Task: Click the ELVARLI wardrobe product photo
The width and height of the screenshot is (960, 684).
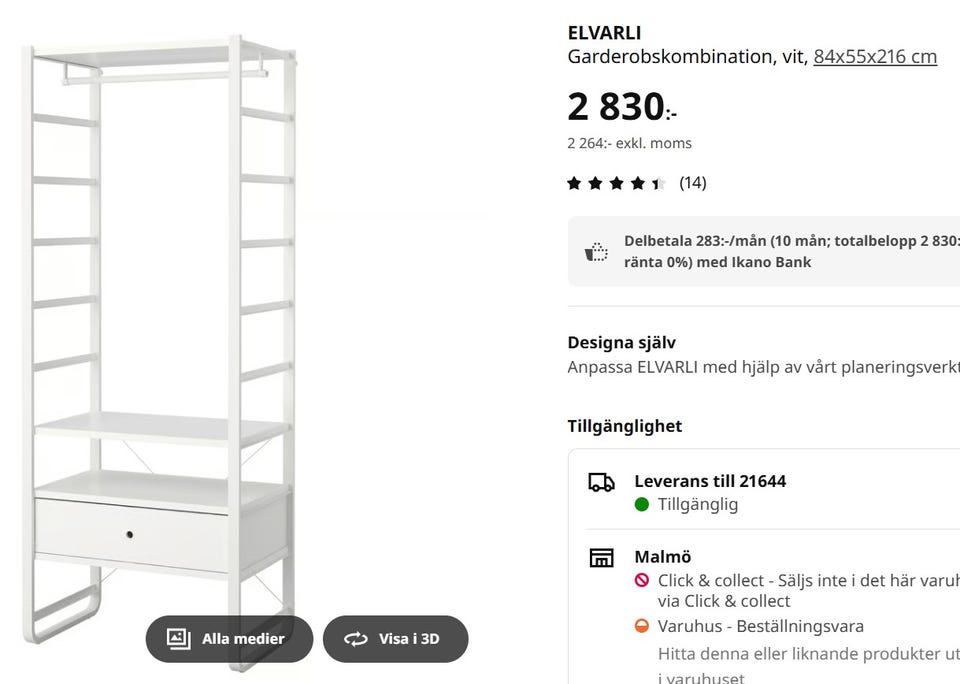Action: point(160,320)
